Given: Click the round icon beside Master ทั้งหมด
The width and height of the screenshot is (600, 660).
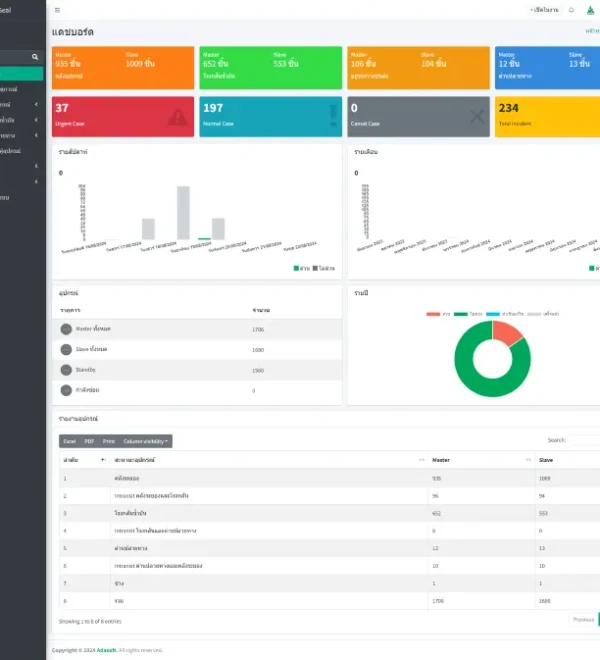Looking at the screenshot, I should pos(66,329).
